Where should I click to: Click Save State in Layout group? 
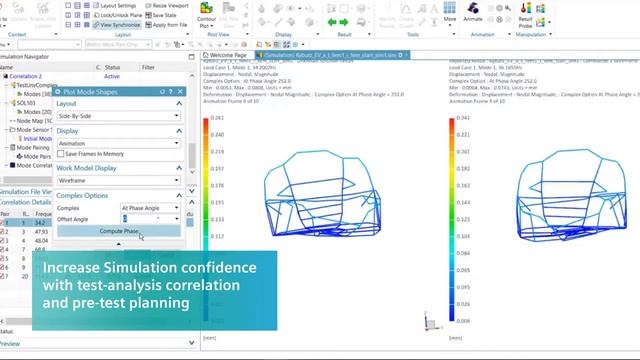tap(161, 15)
